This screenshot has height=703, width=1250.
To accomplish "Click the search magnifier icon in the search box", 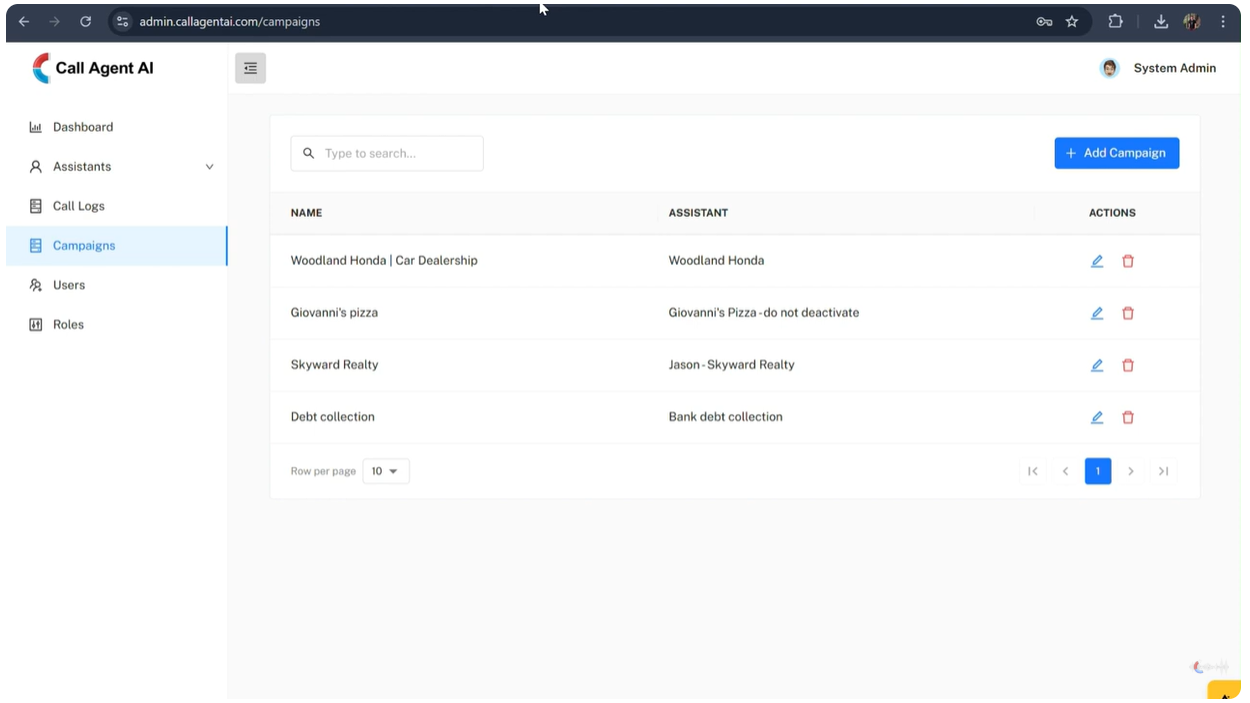I will pos(309,153).
